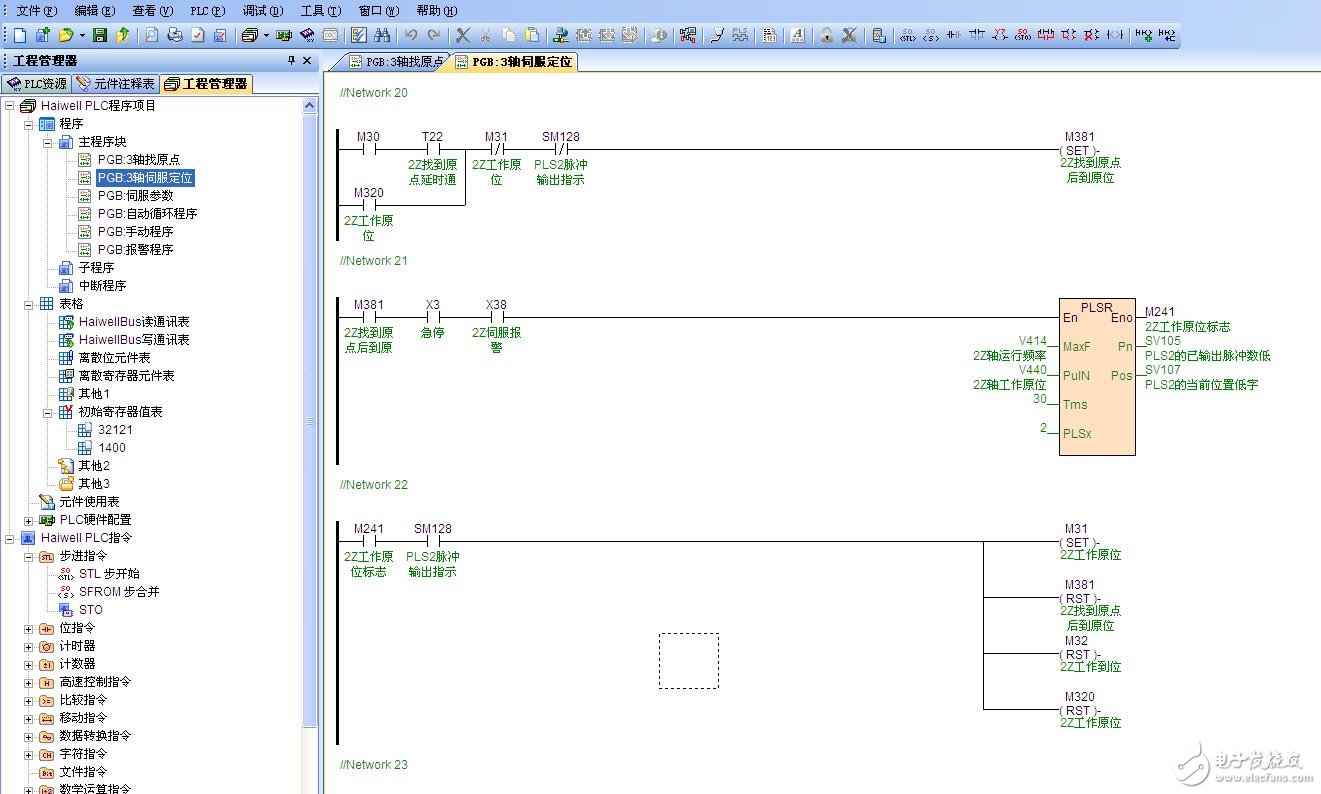Expand the 位指令 instruction node
This screenshot has width=1321, height=794.
29,628
